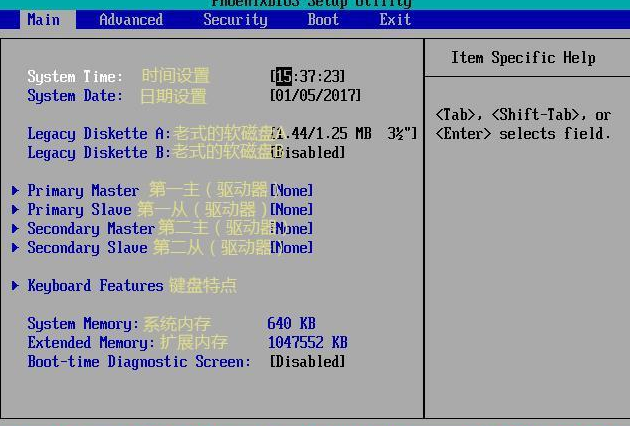Select the highlighted hour field in System Time

(x=283, y=77)
